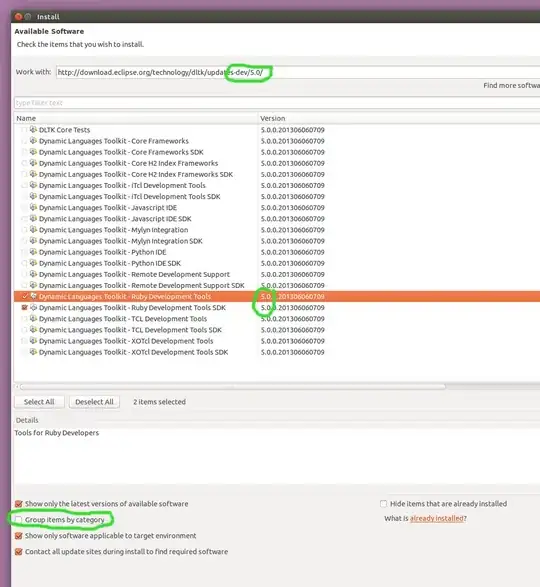Screen dimensions: 540x587
Task: Uncheck Ruby Development Tools SDK checkbox
Action: pyautogui.click(x=25, y=308)
